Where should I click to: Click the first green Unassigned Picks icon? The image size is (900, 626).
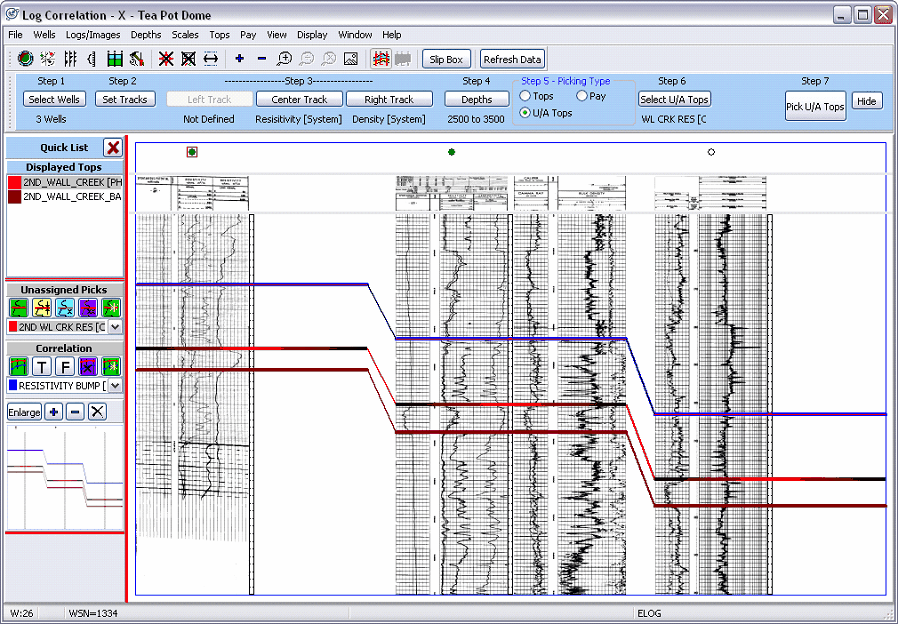point(19,307)
